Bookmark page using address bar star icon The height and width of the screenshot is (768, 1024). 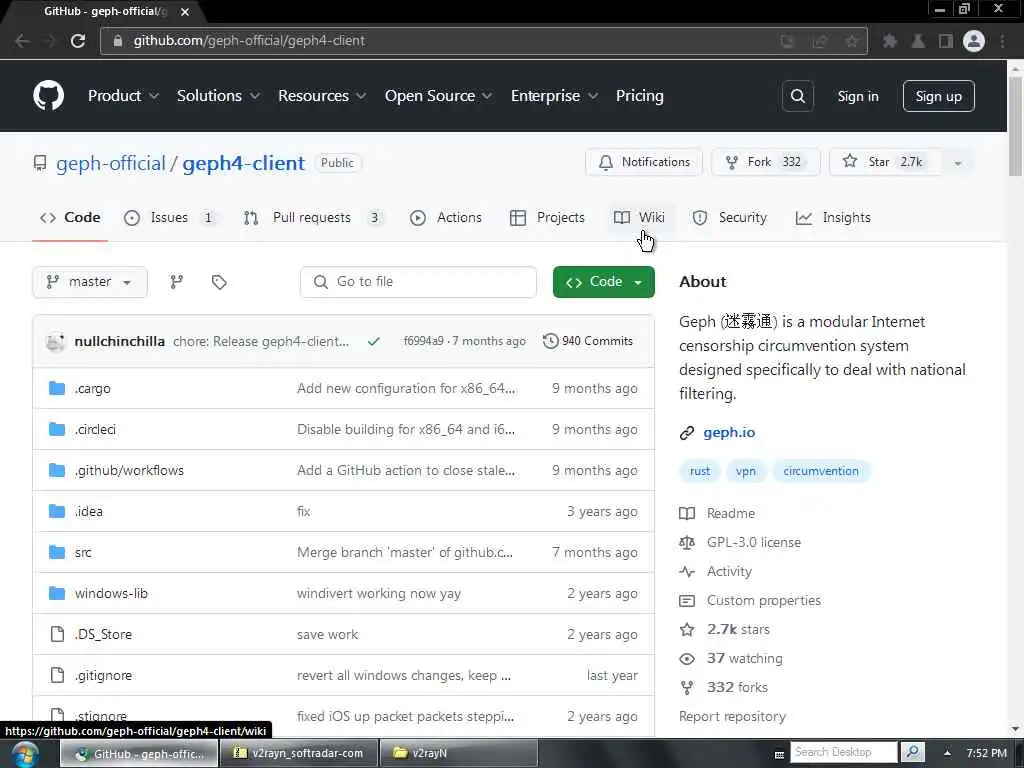tap(852, 41)
